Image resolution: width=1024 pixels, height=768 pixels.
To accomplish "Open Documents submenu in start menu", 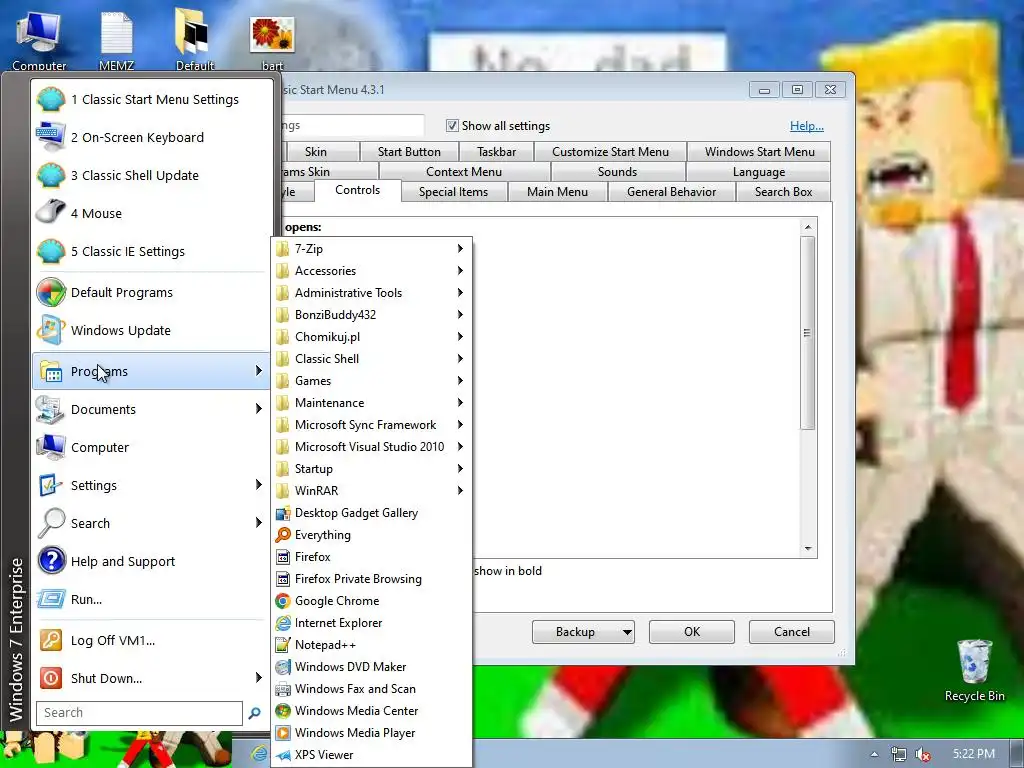I will pyautogui.click(x=151, y=409).
